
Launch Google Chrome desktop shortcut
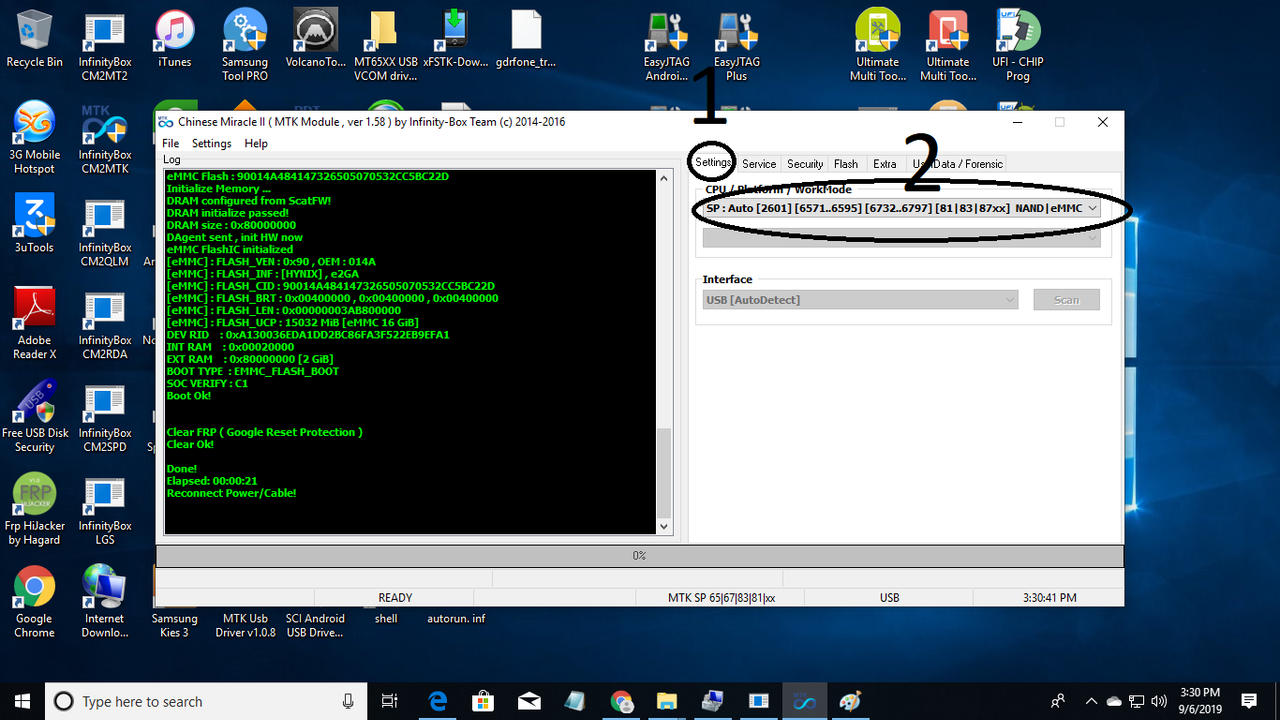[x=34, y=602]
